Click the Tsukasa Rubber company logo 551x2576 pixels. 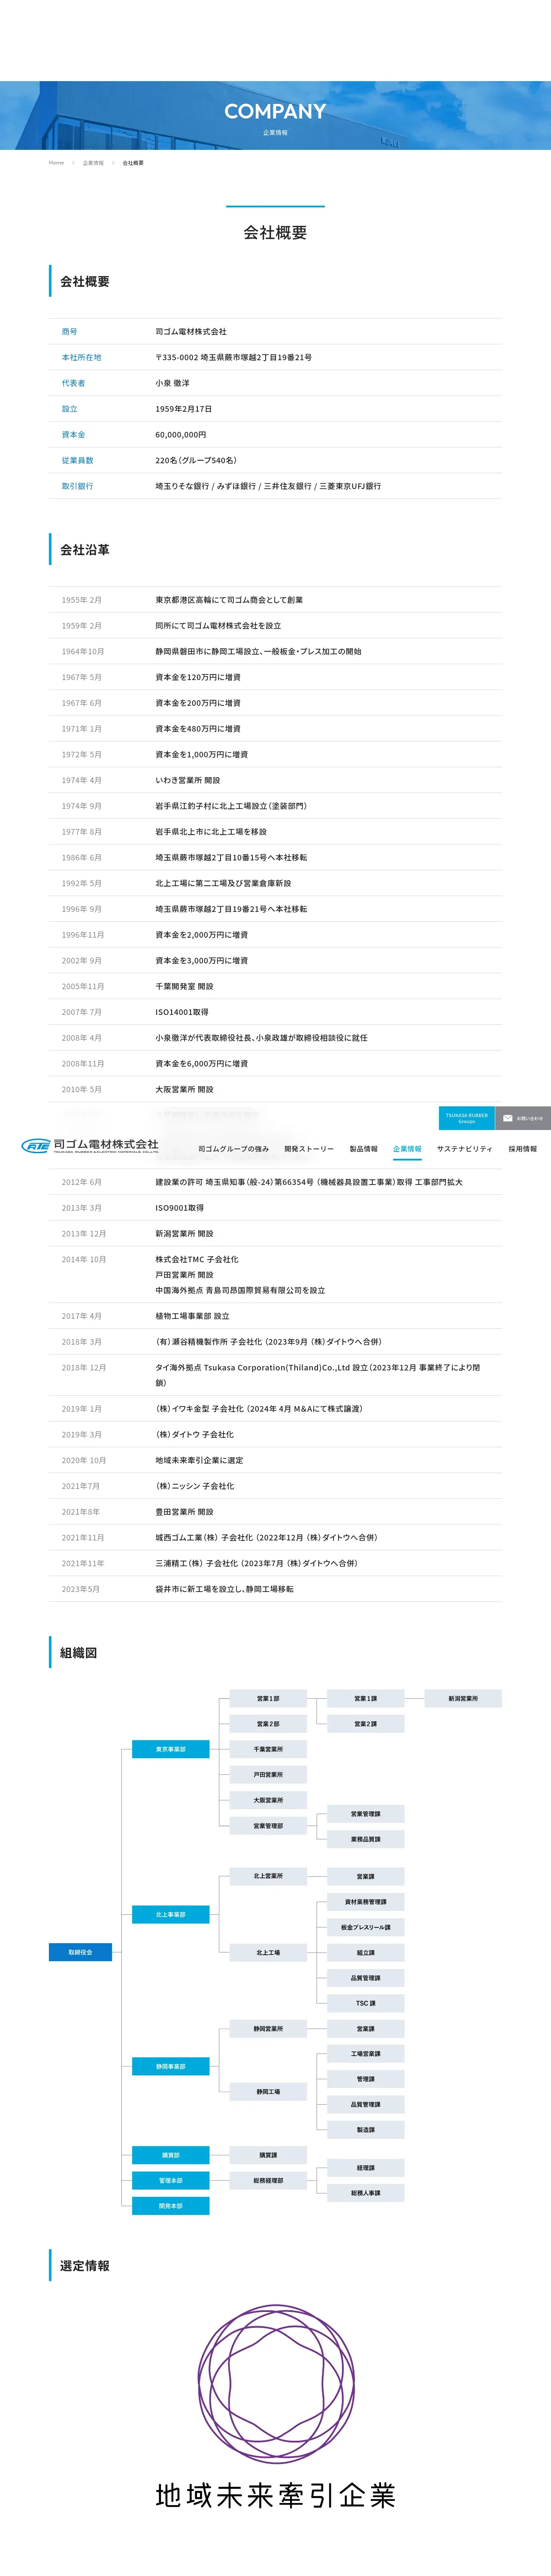click(90, 1146)
